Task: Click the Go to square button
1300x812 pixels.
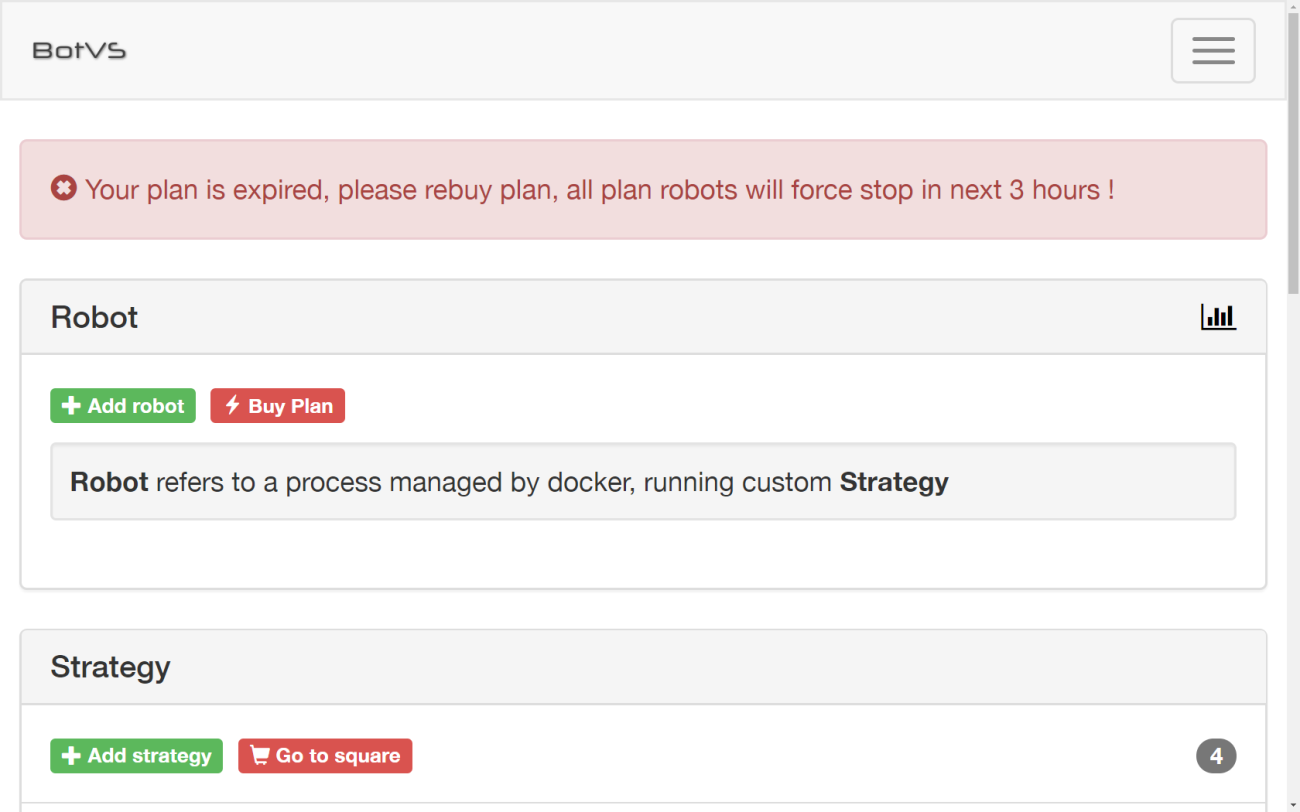Action: click(x=325, y=756)
